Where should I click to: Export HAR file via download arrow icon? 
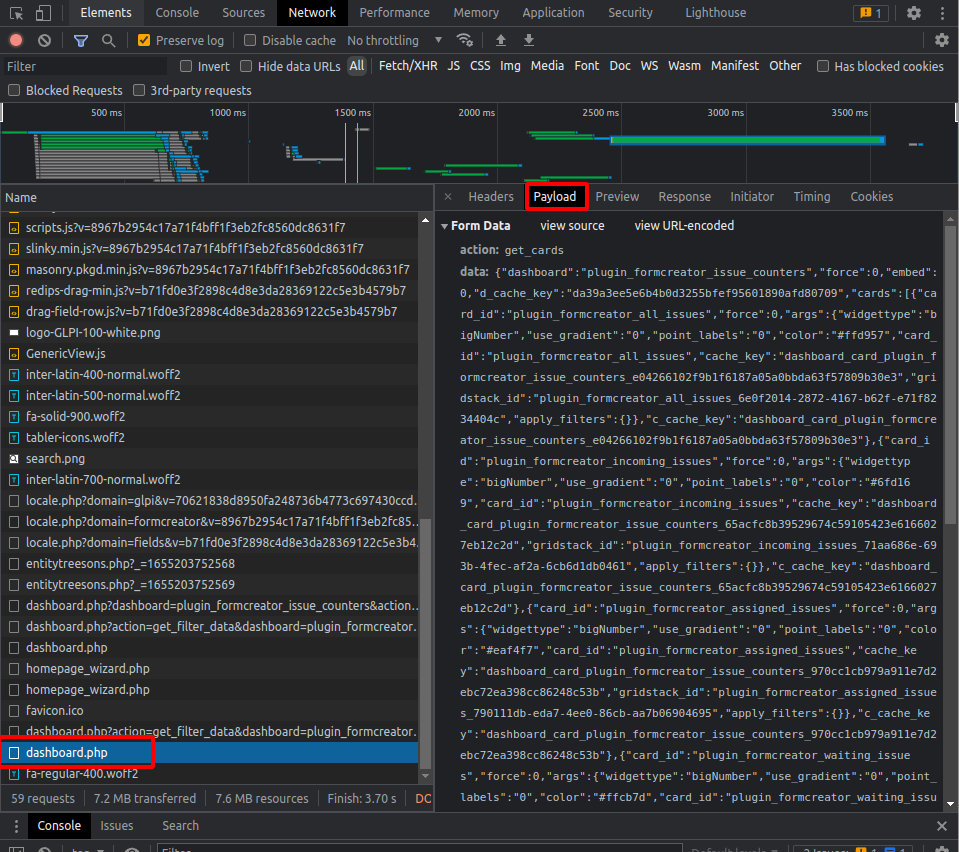coord(528,40)
